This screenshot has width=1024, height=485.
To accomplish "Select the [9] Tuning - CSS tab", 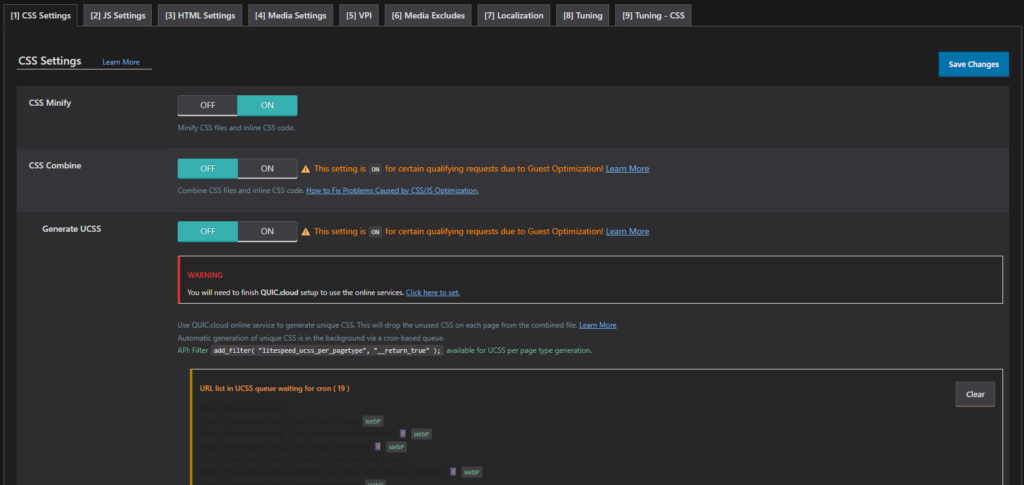I will (653, 15).
